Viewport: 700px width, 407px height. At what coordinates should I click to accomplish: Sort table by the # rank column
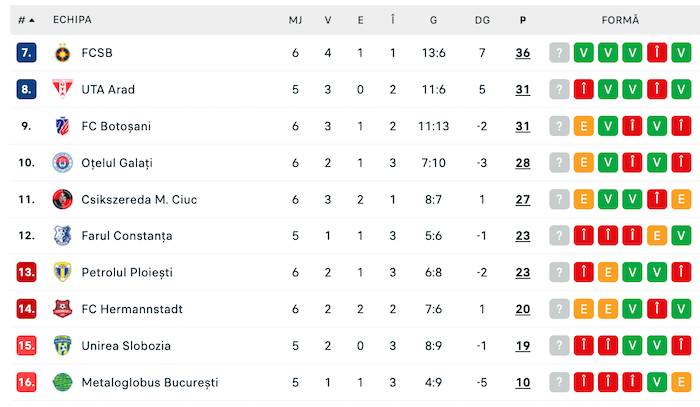coord(26,20)
